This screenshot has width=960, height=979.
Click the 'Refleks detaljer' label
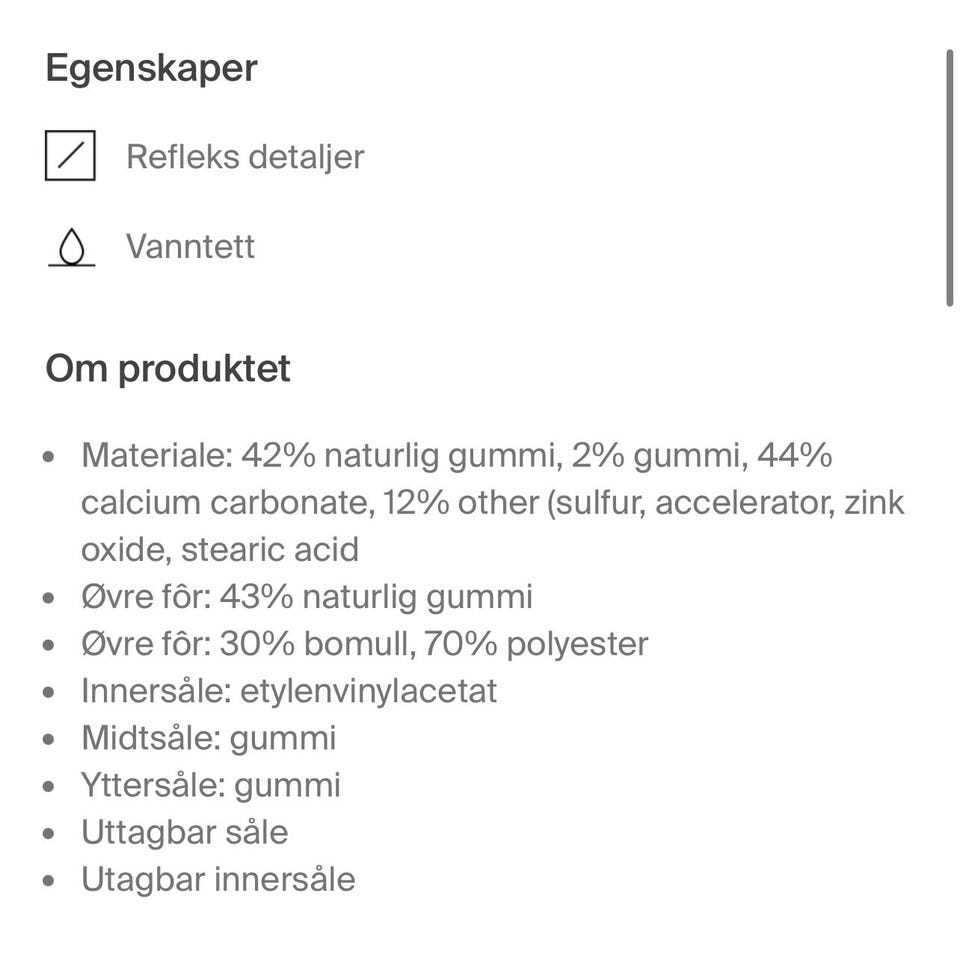tap(245, 157)
